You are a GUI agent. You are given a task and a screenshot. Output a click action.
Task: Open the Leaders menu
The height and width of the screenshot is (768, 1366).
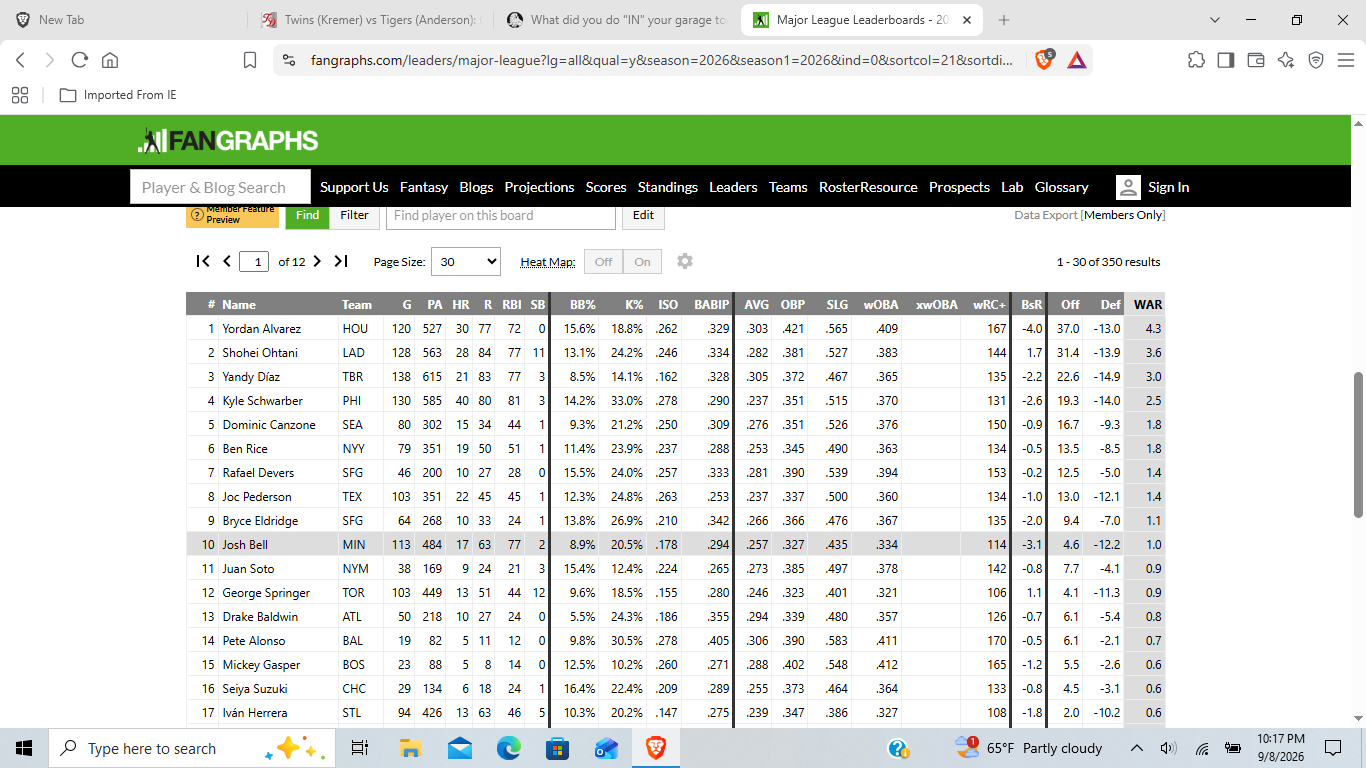pos(733,187)
